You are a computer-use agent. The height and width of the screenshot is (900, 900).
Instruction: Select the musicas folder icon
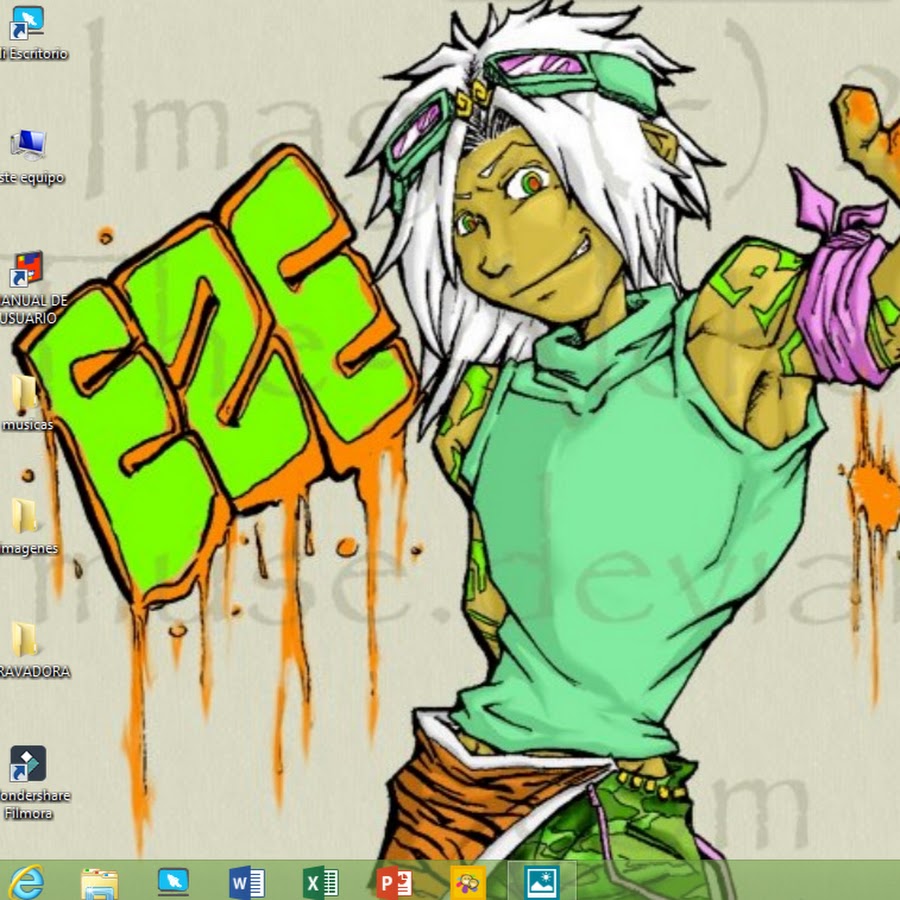coord(25,393)
